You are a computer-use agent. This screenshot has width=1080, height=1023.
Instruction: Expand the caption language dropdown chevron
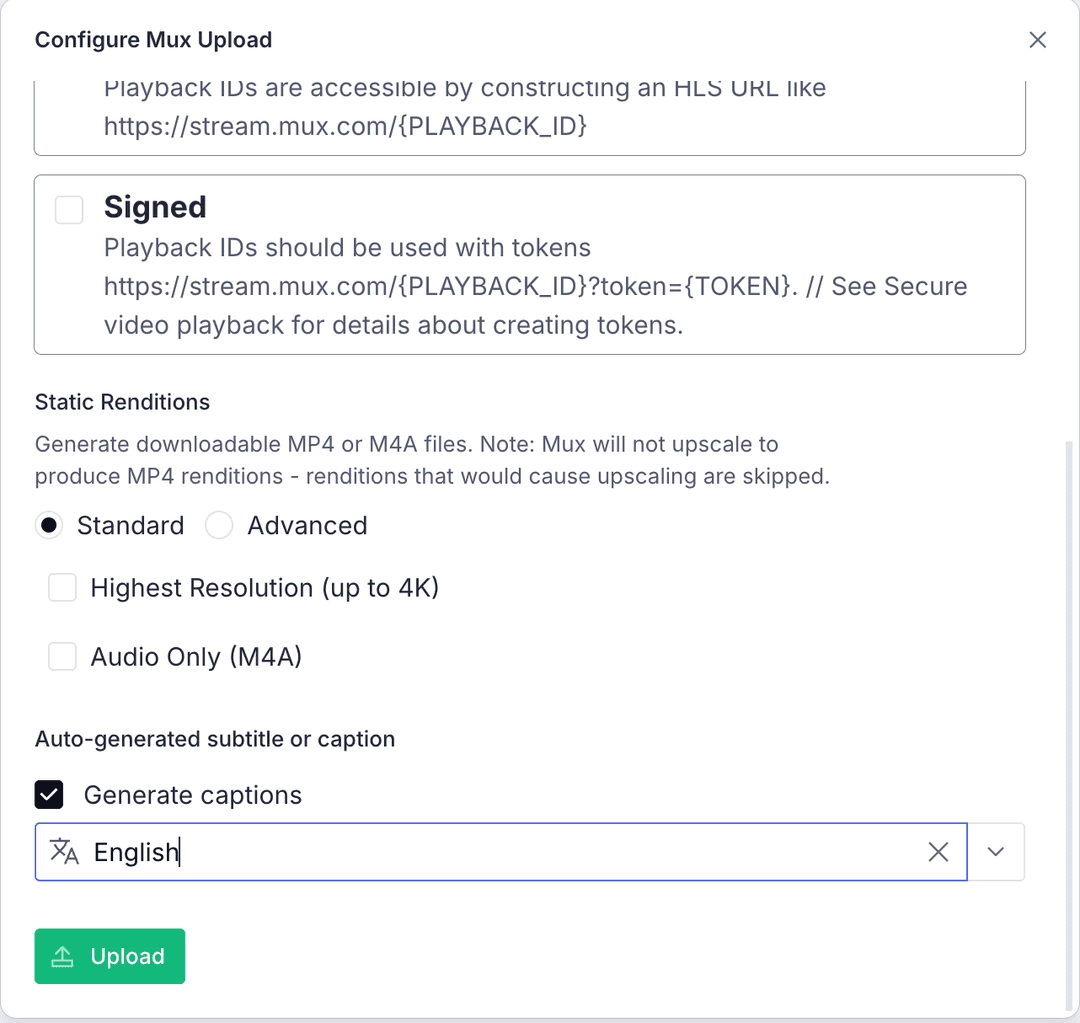996,852
